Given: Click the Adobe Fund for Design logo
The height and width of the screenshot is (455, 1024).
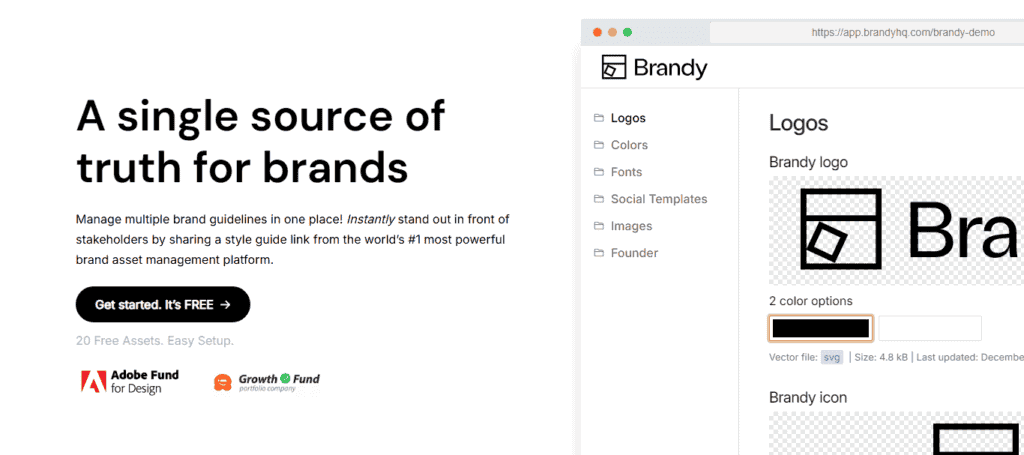Looking at the screenshot, I should pos(130,382).
